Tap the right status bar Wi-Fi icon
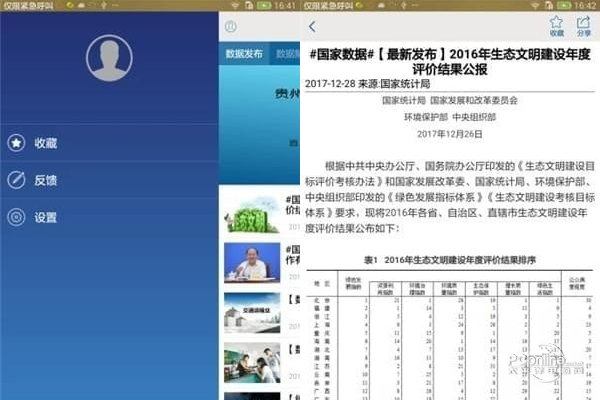This screenshot has height=400, width=600. tap(535, 5)
